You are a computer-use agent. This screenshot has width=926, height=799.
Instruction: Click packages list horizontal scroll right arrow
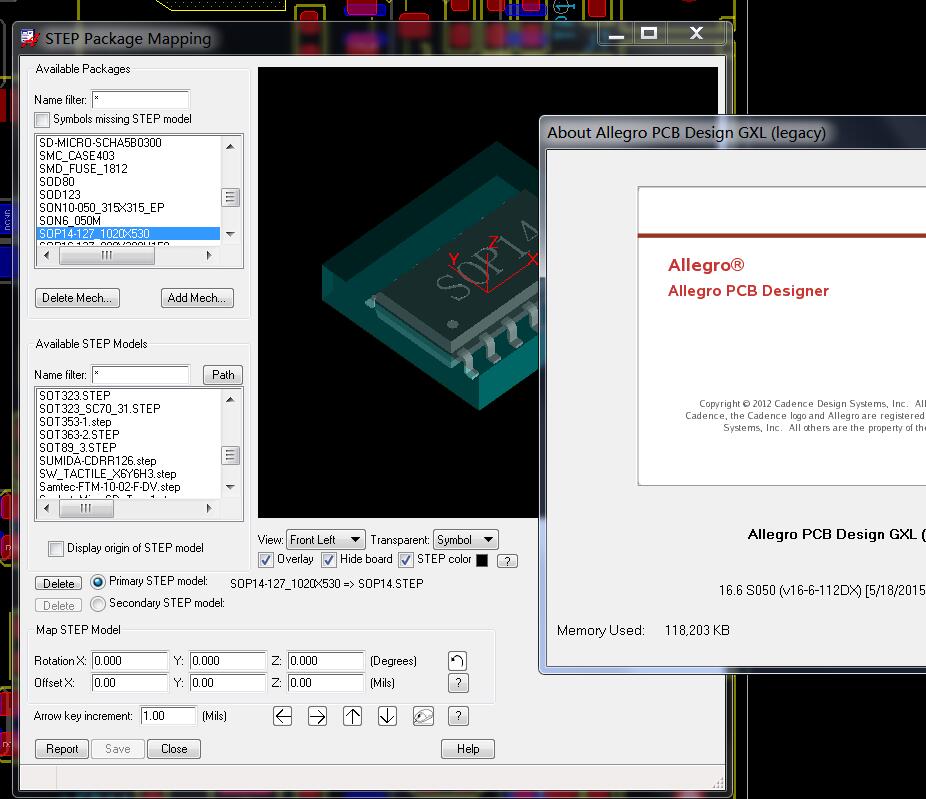pos(209,256)
